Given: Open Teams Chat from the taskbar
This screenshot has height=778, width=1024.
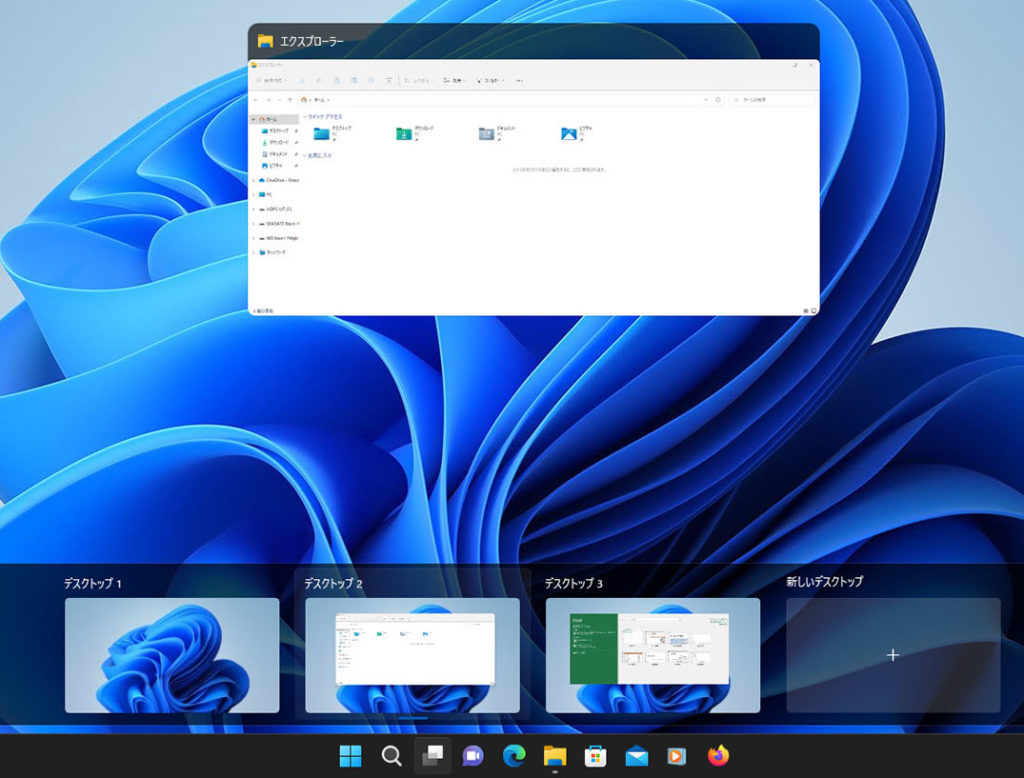Looking at the screenshot, I should pyautogui.click(x=473, y=756).
